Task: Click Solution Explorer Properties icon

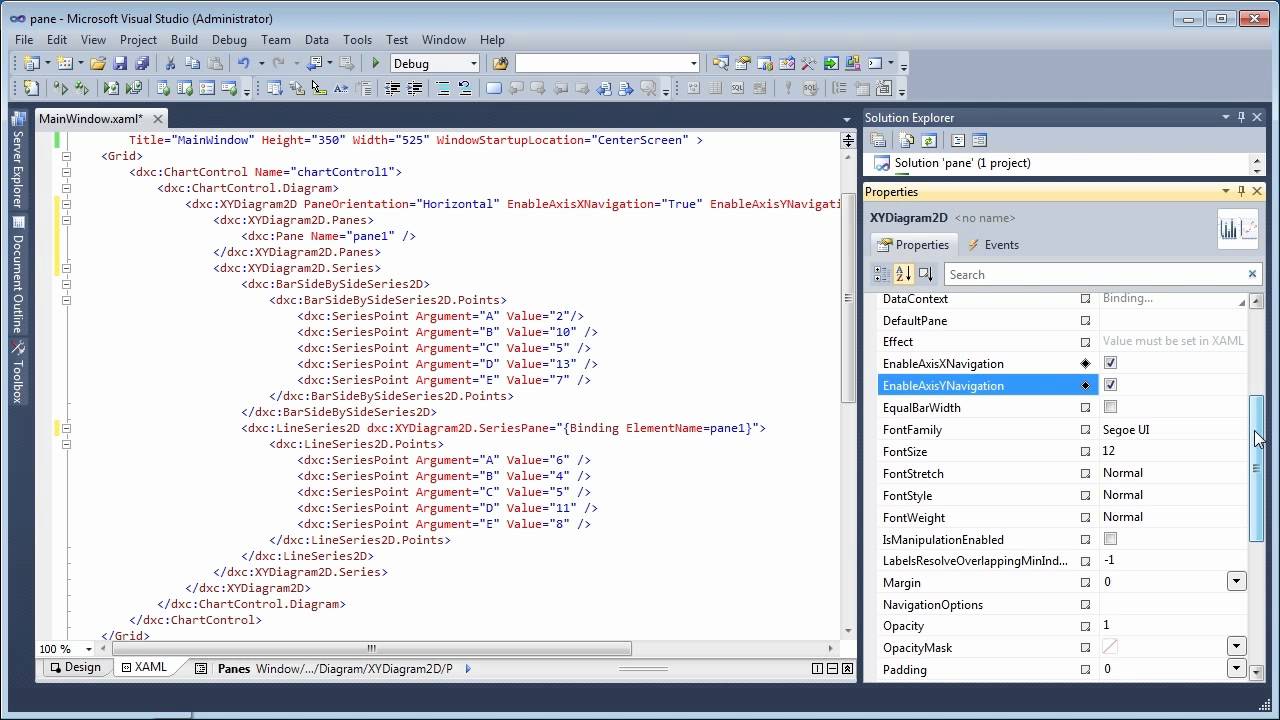Action: click(878, 140)
